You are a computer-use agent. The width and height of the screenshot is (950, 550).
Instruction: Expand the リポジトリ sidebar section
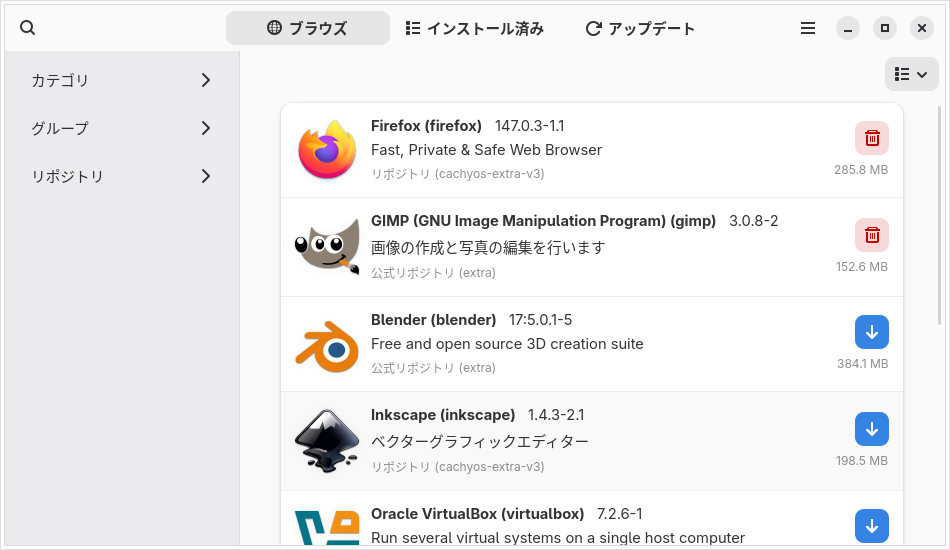pyautogui.click(x=122, y=176)
